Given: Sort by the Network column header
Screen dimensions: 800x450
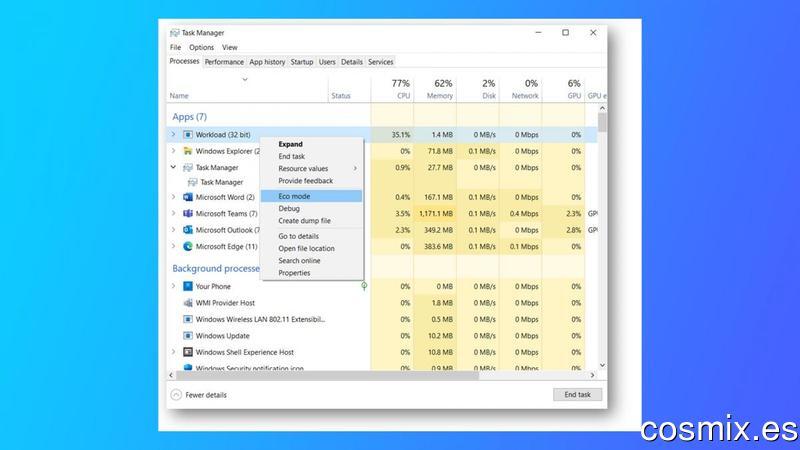Looking at the screenshot, I should tap(520, 89).
